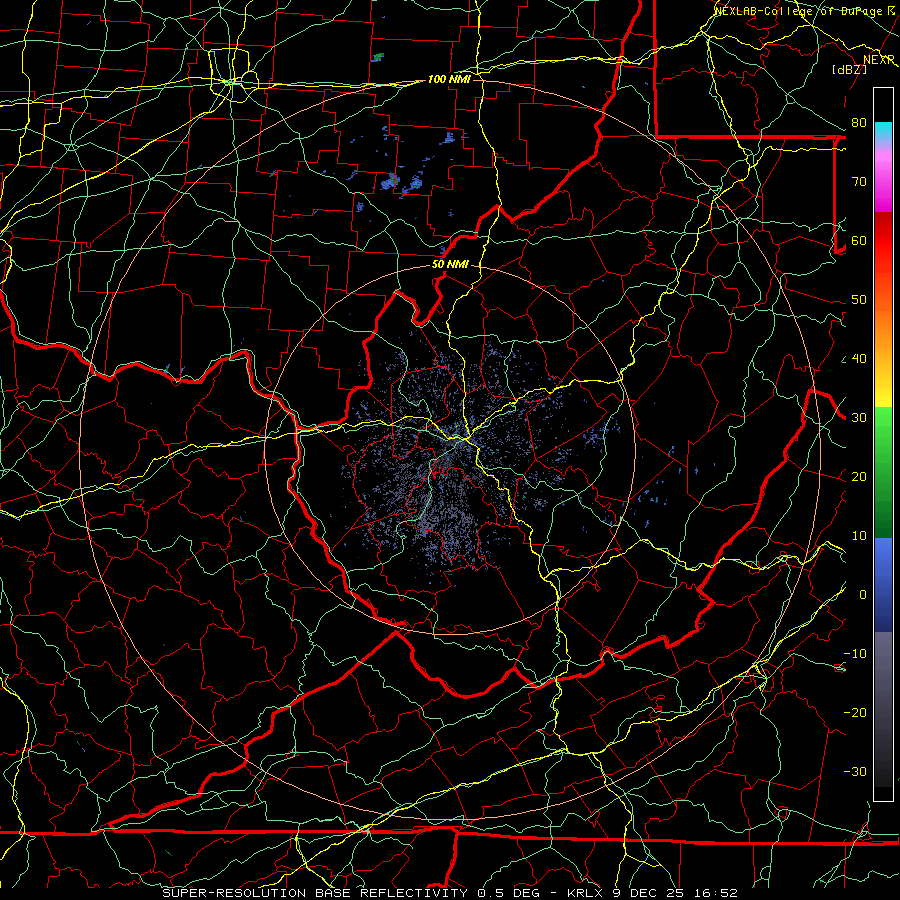Pick the green band of the dBZ color bar
Image resolution: width=900 pixels, height=900 pixels.
tap(883, 472)
